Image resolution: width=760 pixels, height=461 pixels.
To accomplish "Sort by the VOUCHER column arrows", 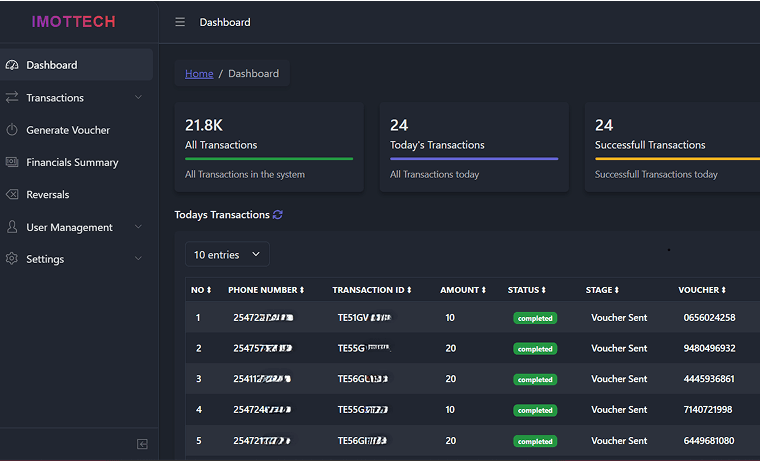I will point(723,290).
